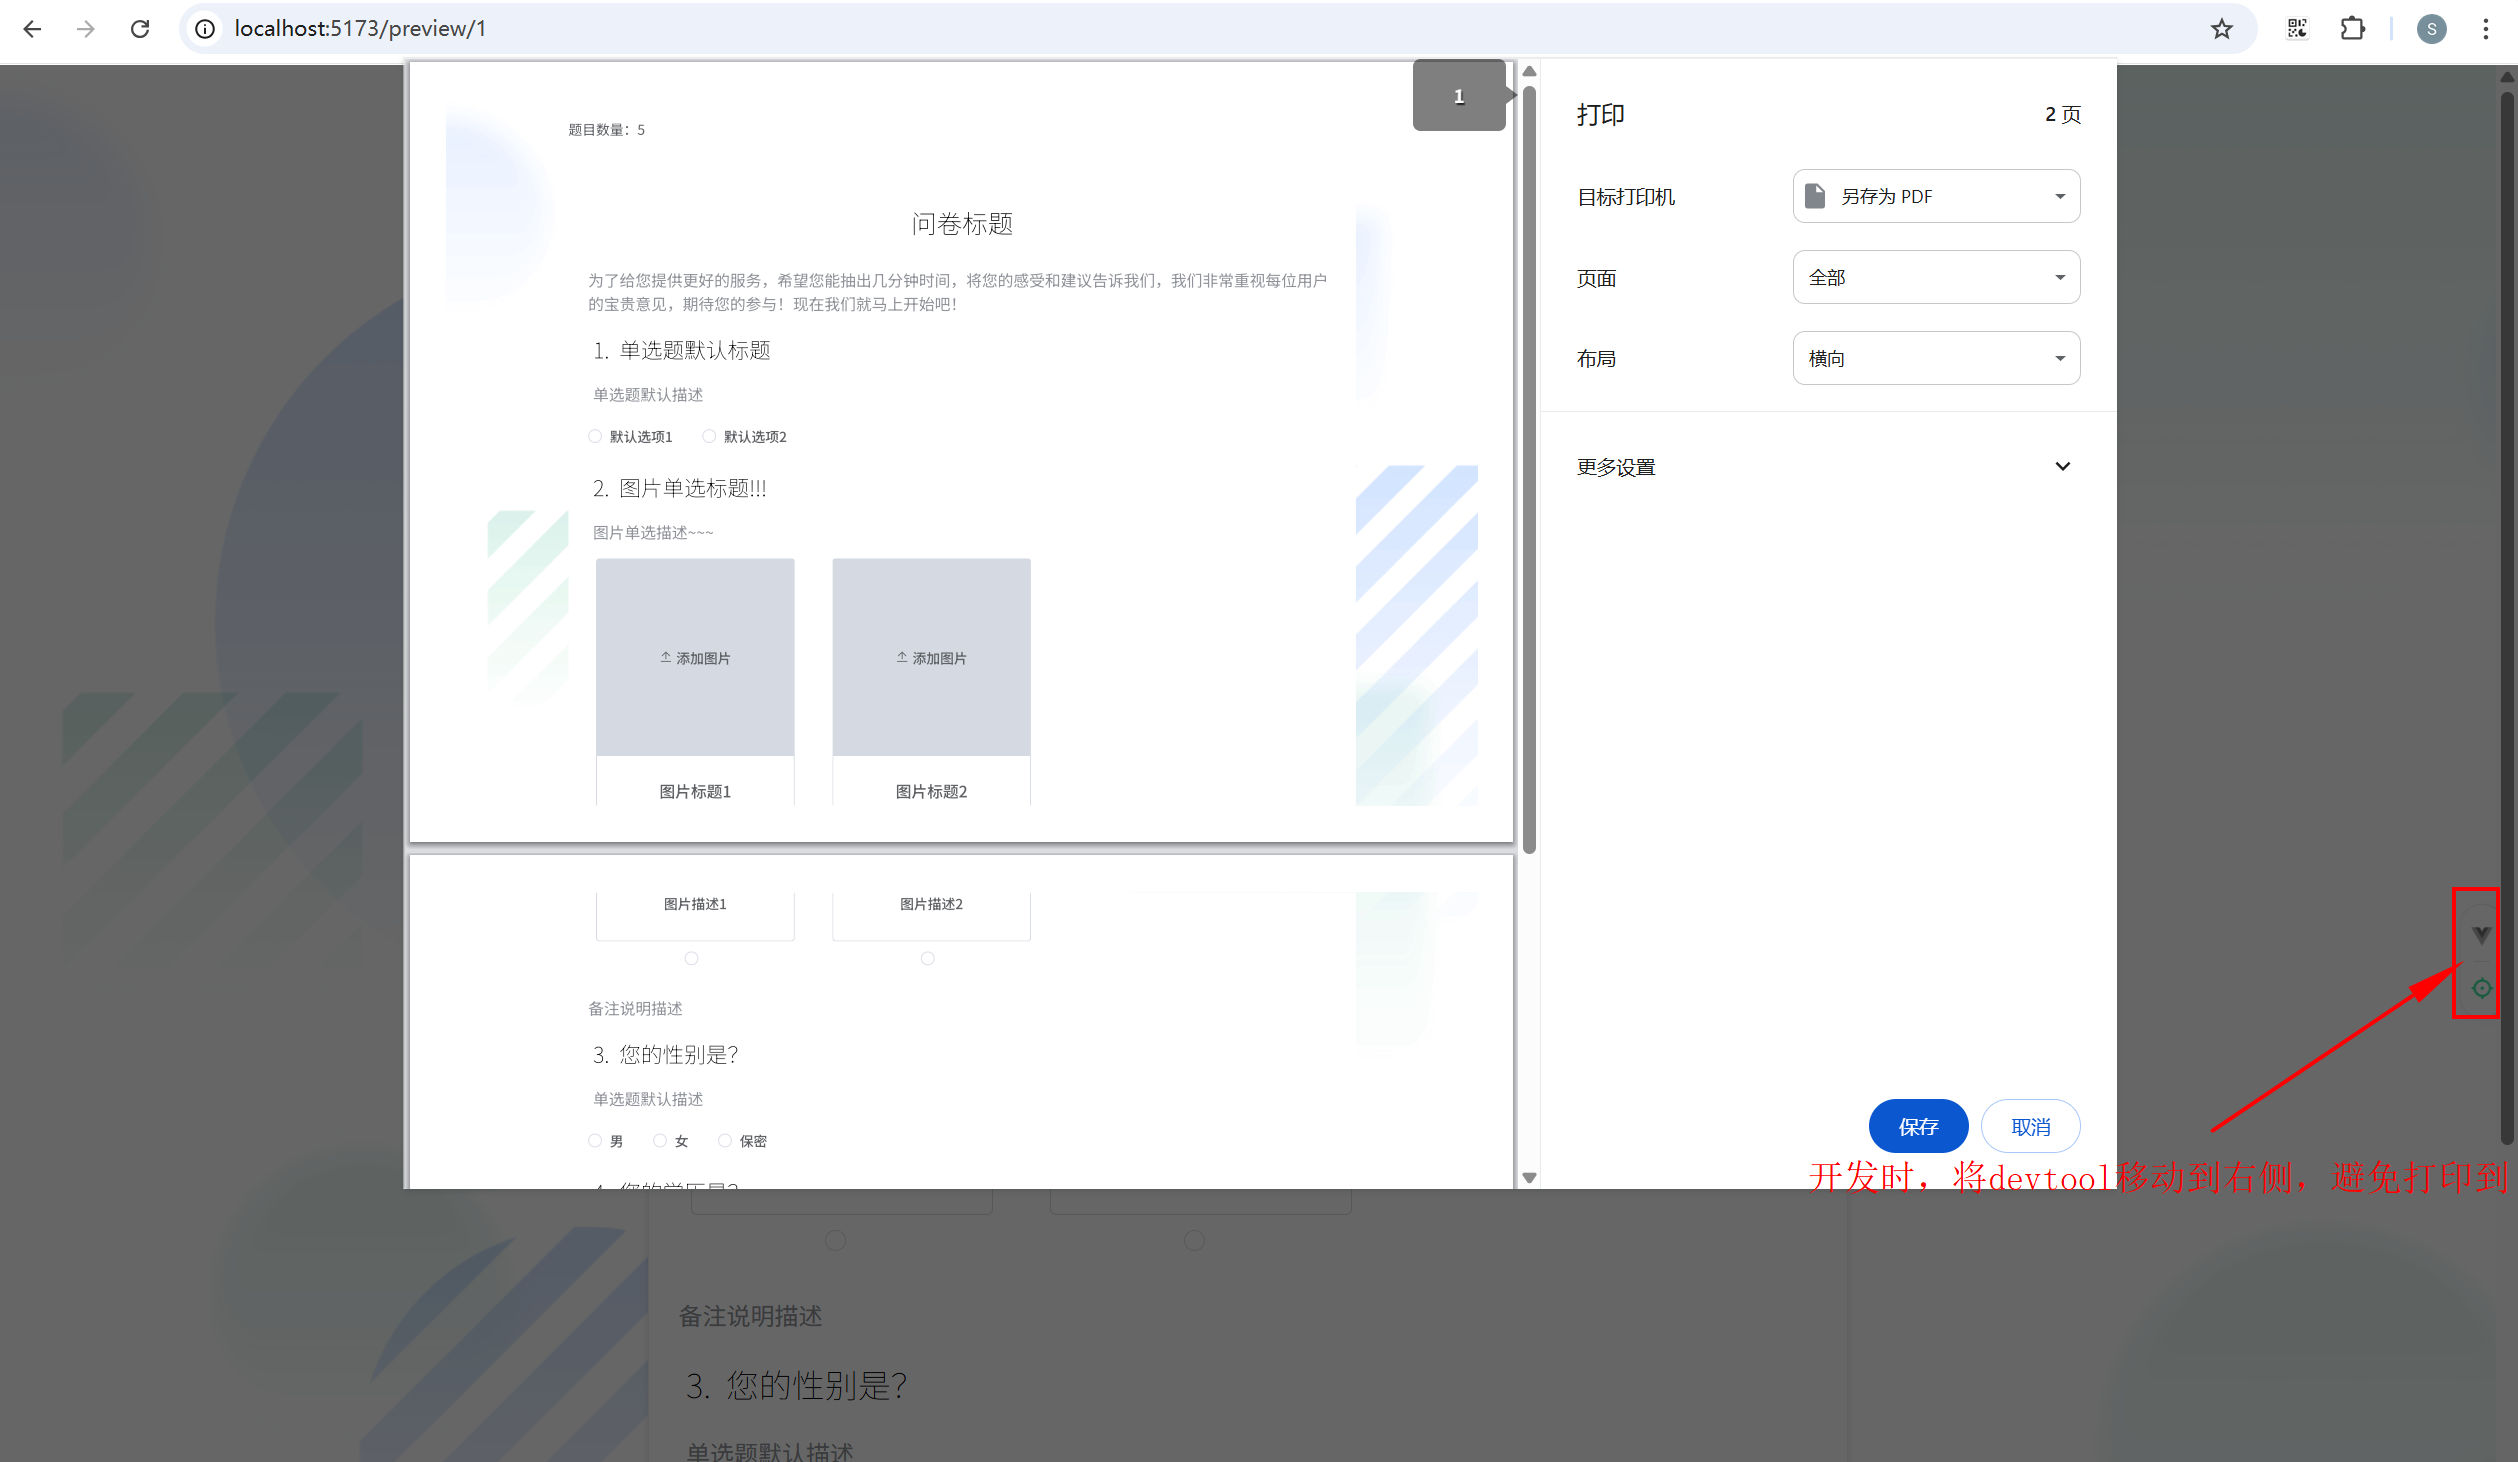The width and height of the screenshot is (2518, 1462).
Task: Open the extensions puzzle icon
Action: (x=2352, y=29)
